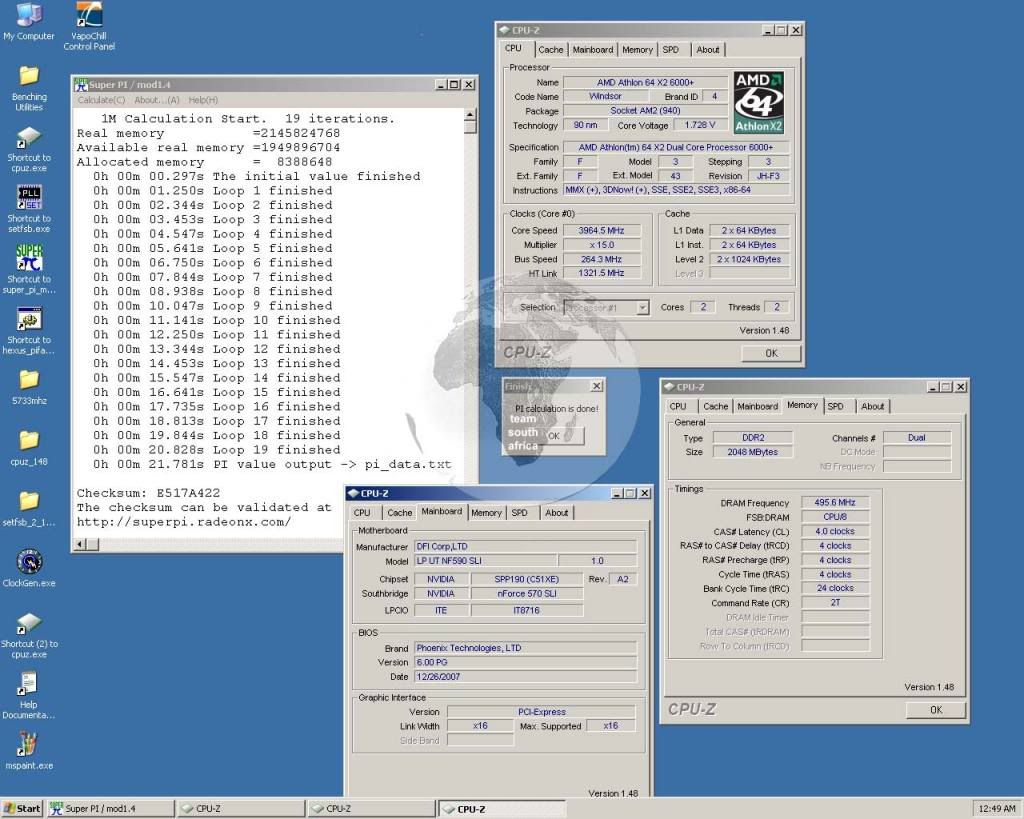Click the DRAM Frequency value 495.6 MHz

point(835,503)
